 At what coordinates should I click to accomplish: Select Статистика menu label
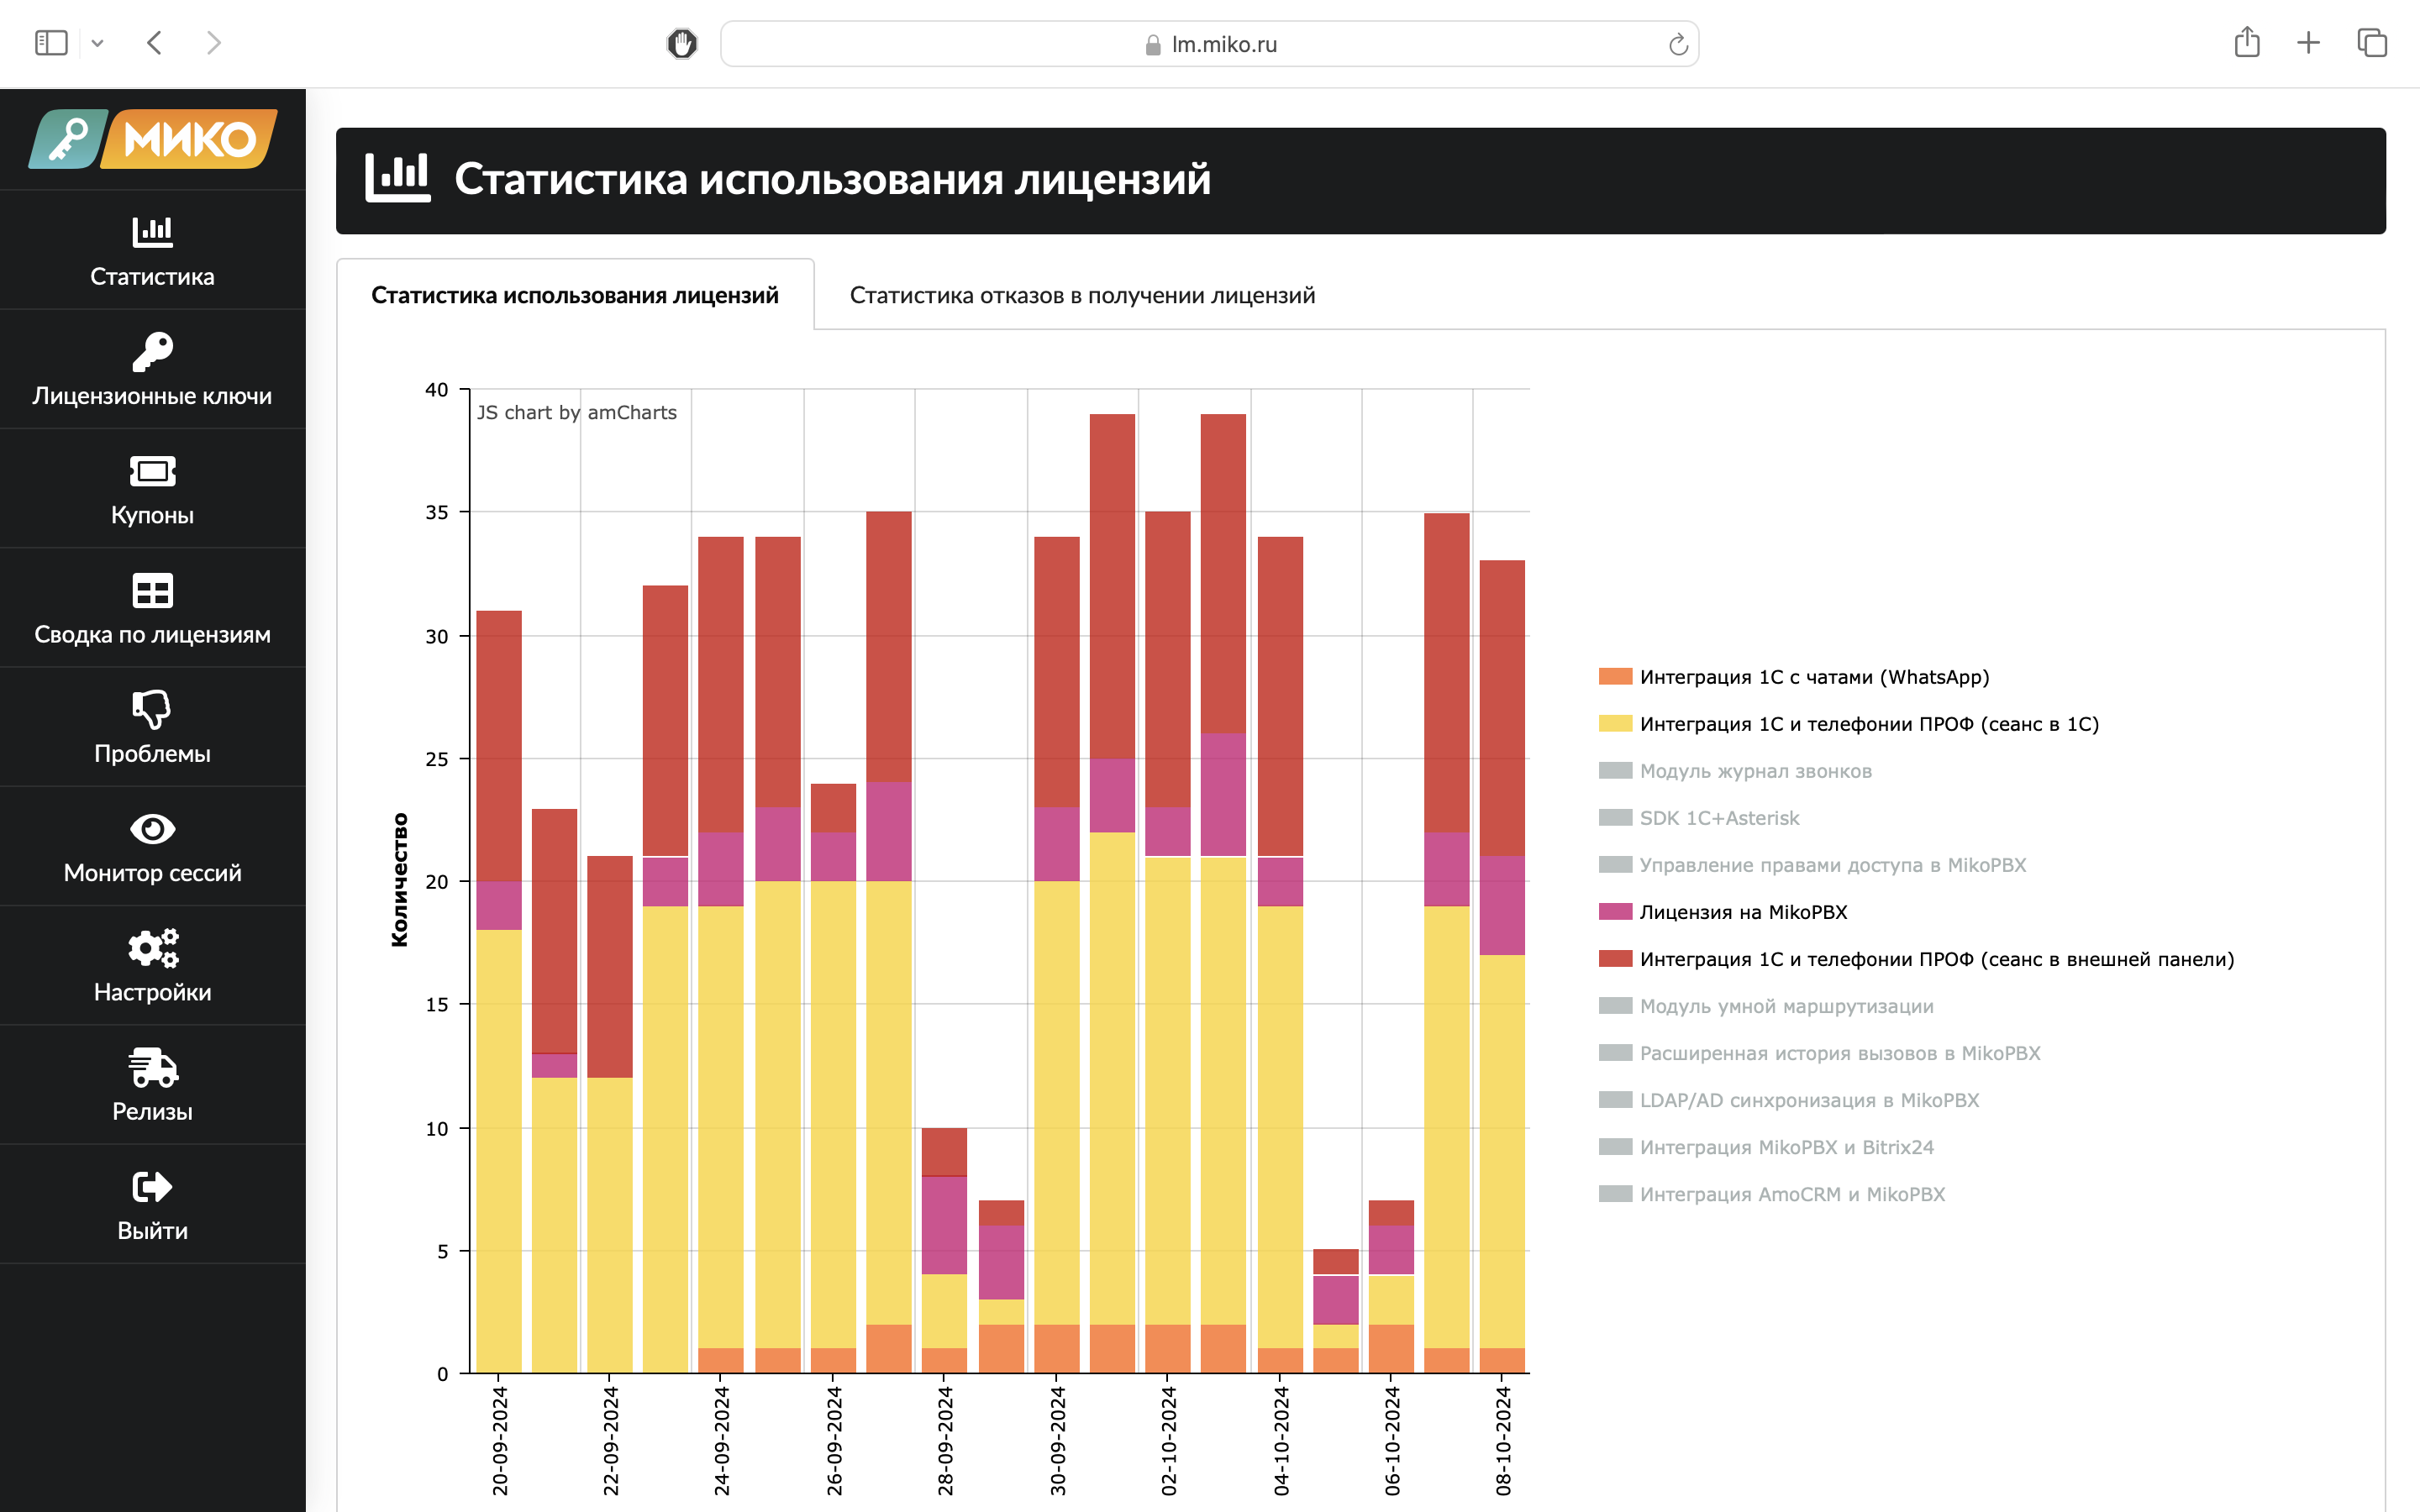point(152,276)
